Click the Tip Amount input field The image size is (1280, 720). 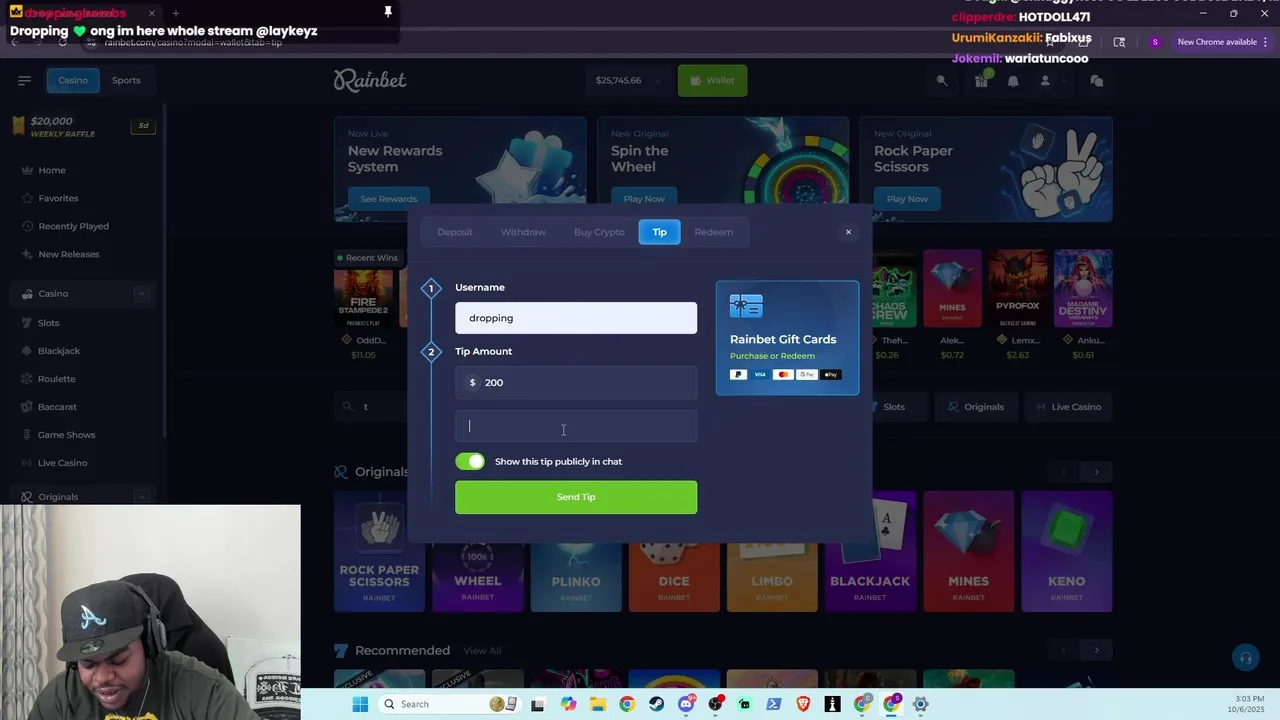coord(576,382)
